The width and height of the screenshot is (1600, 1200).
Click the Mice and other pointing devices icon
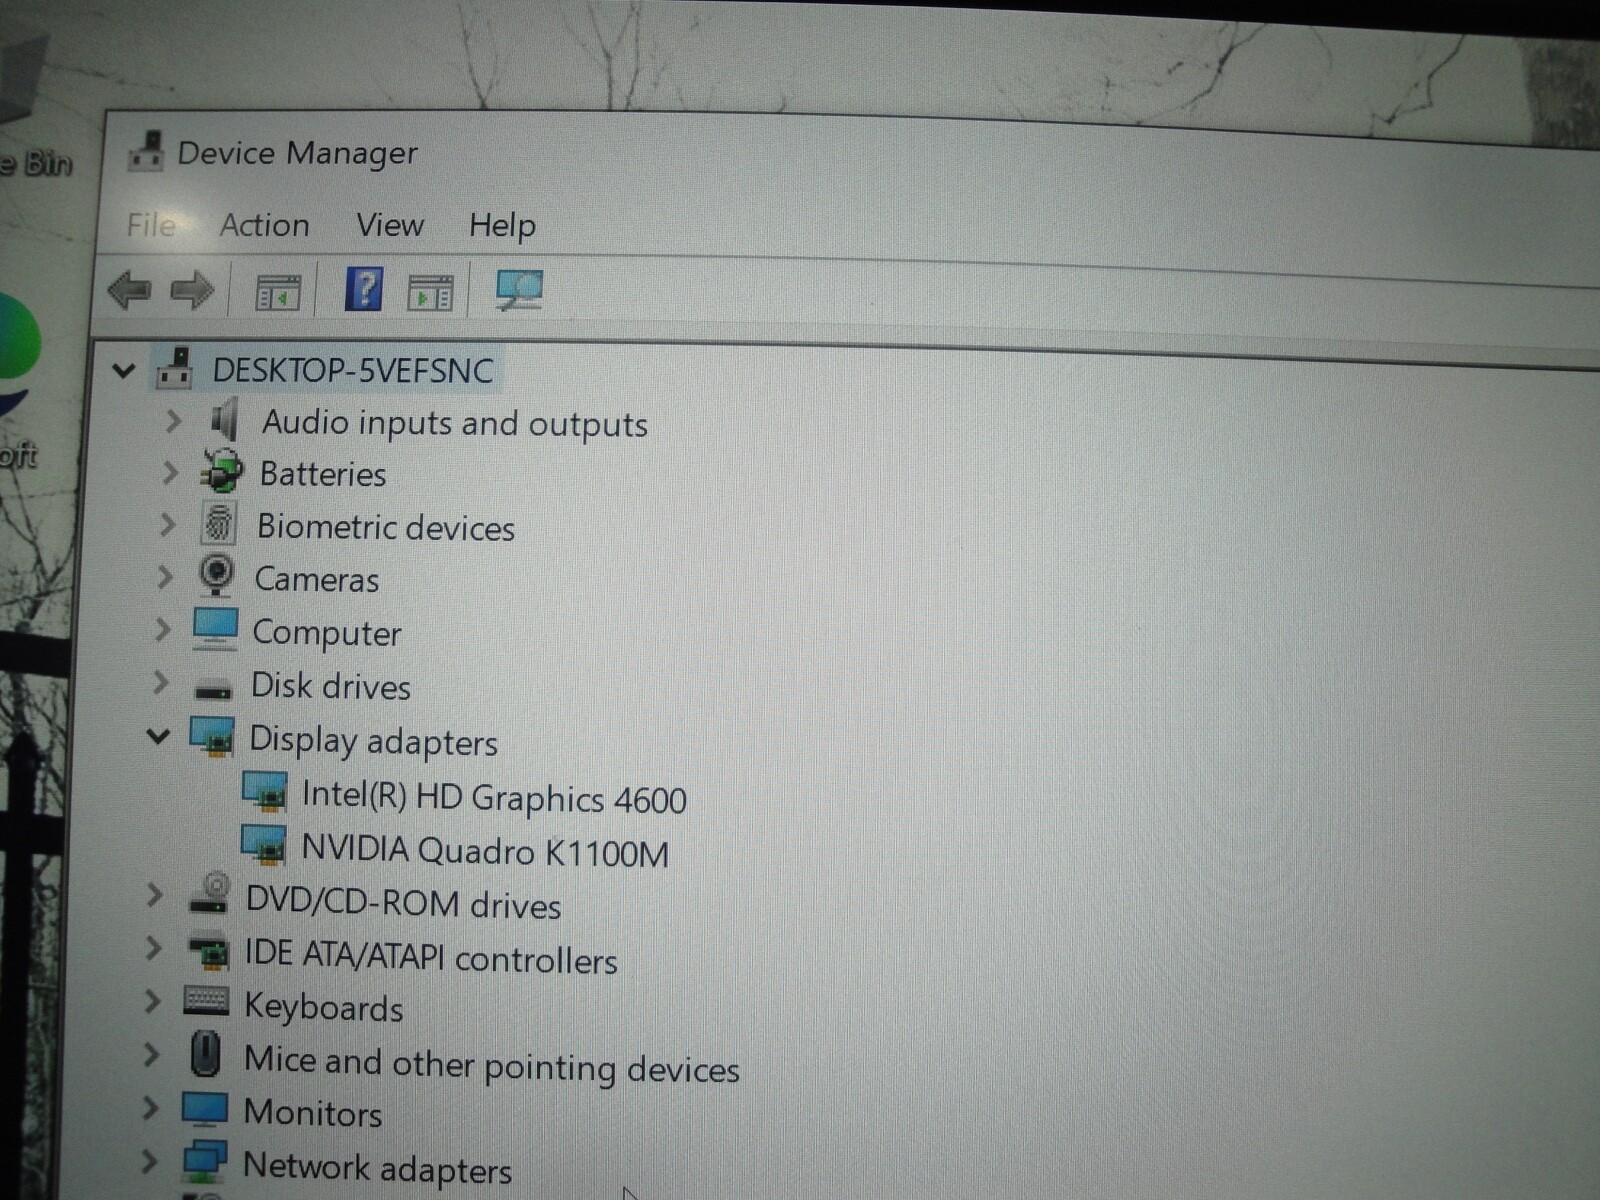click(205, 1053)
